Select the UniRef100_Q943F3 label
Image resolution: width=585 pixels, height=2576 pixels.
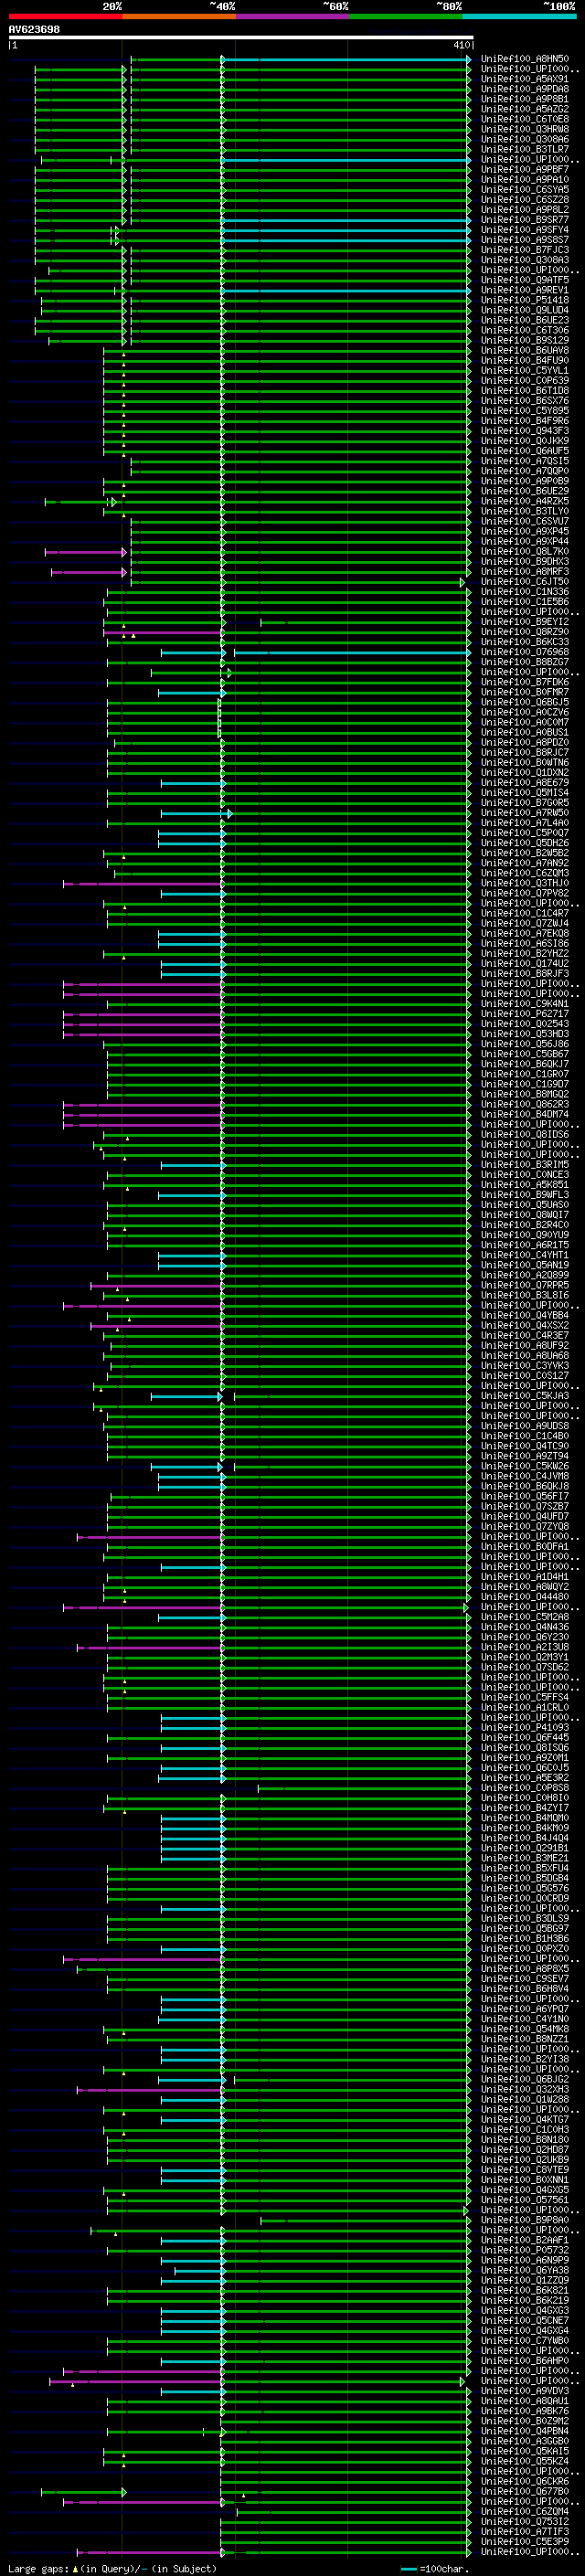pyautogui.click(x=525, y=431)
